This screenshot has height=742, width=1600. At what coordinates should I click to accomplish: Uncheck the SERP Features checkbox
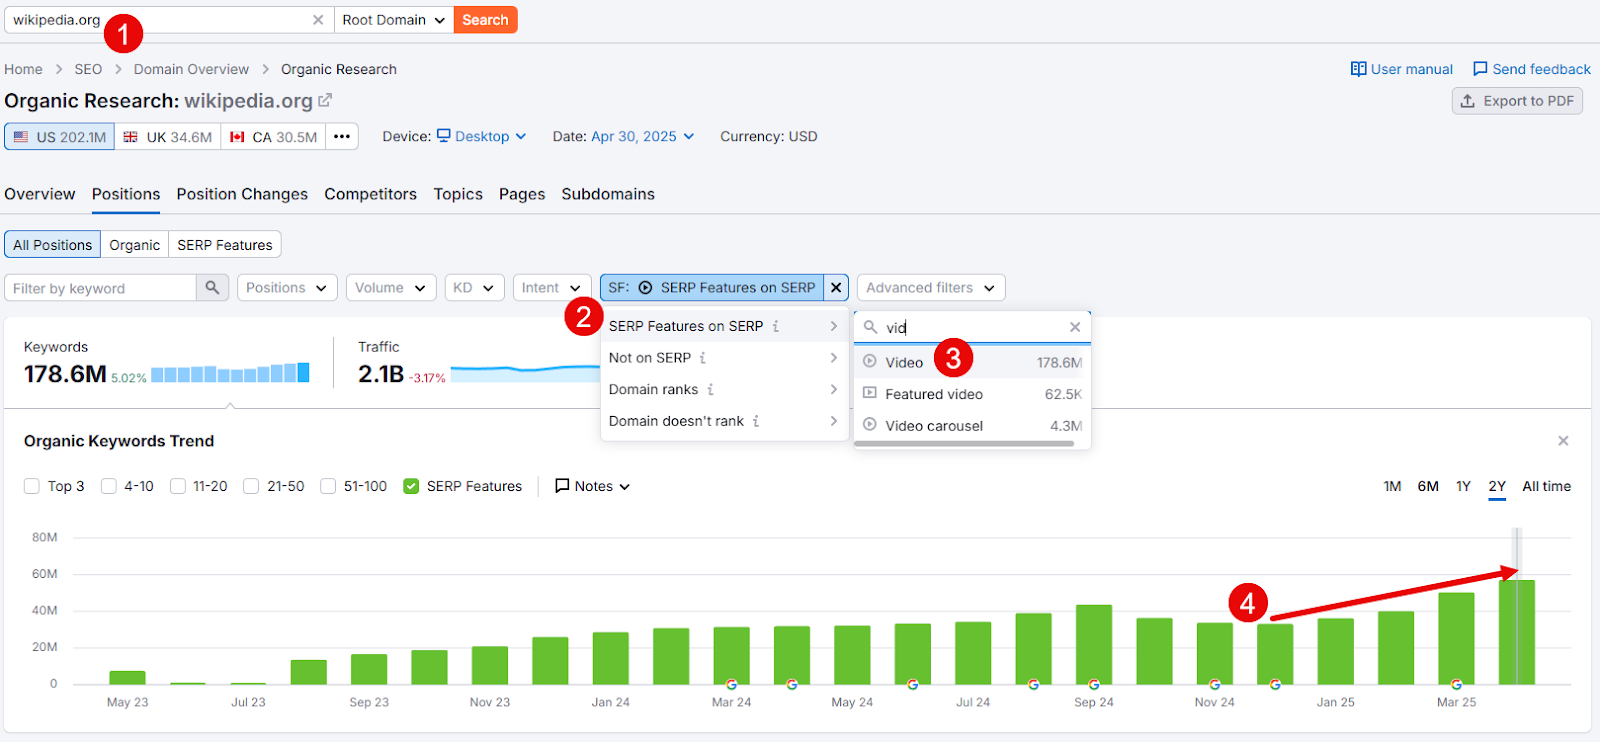pos(411,486)
